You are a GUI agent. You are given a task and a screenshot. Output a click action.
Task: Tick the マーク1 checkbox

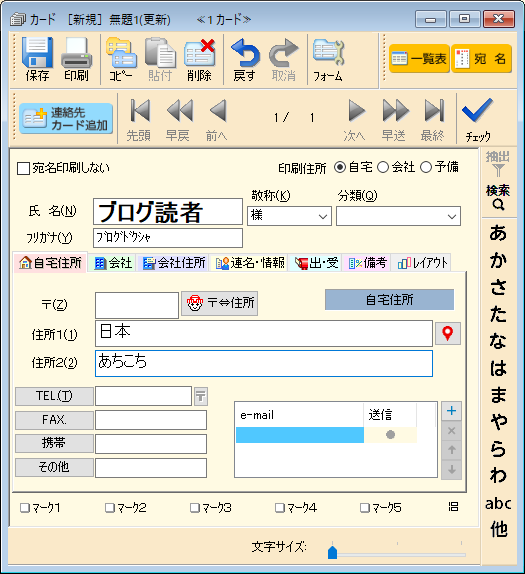point(25,508)
